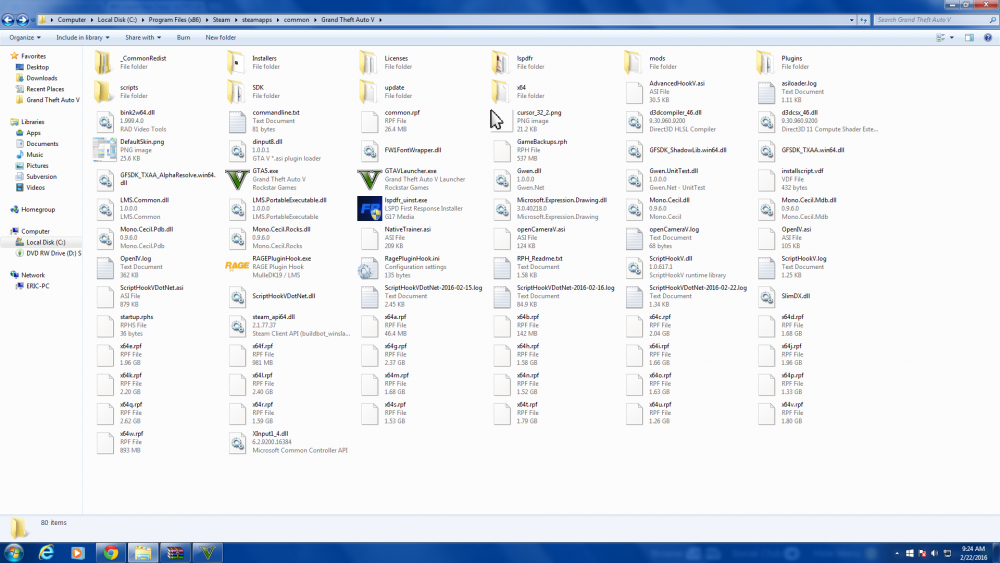The image size is (1000, 563).
Task: Click the taskbar clock showing 9:24 AM
Action: click(x=973, y=553)
